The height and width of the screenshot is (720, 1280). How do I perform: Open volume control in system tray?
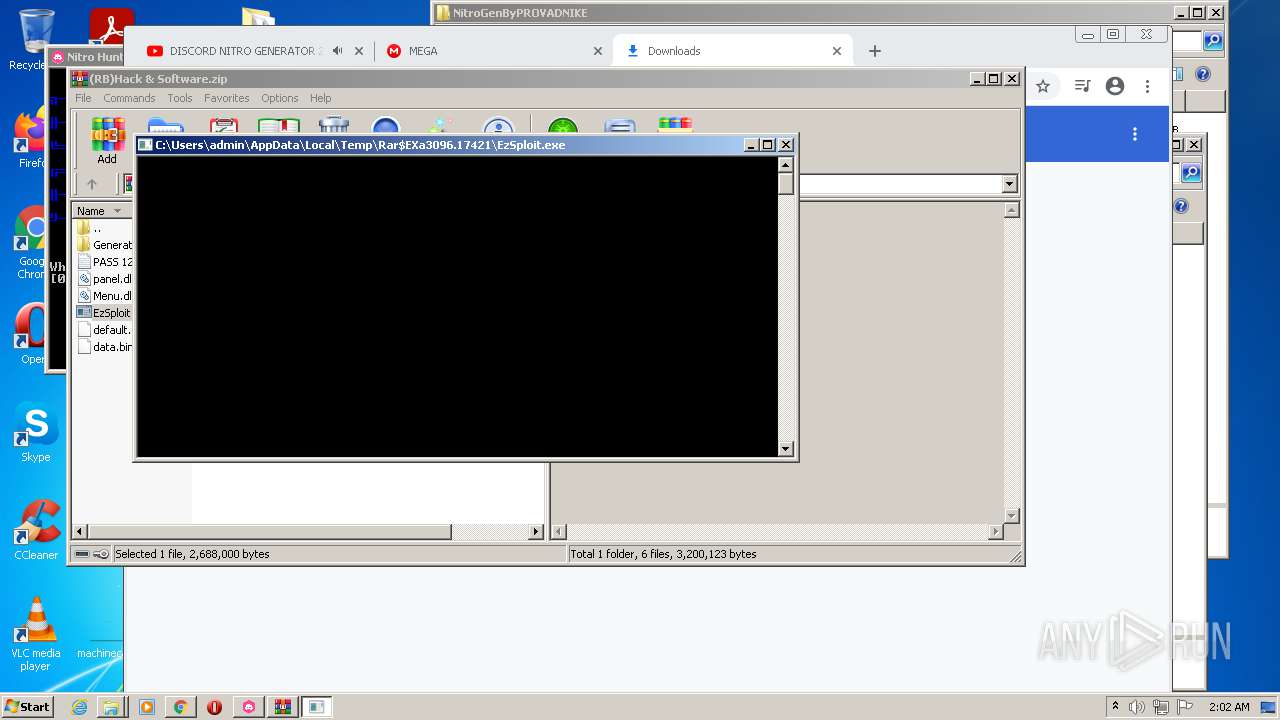(1137, 707)
